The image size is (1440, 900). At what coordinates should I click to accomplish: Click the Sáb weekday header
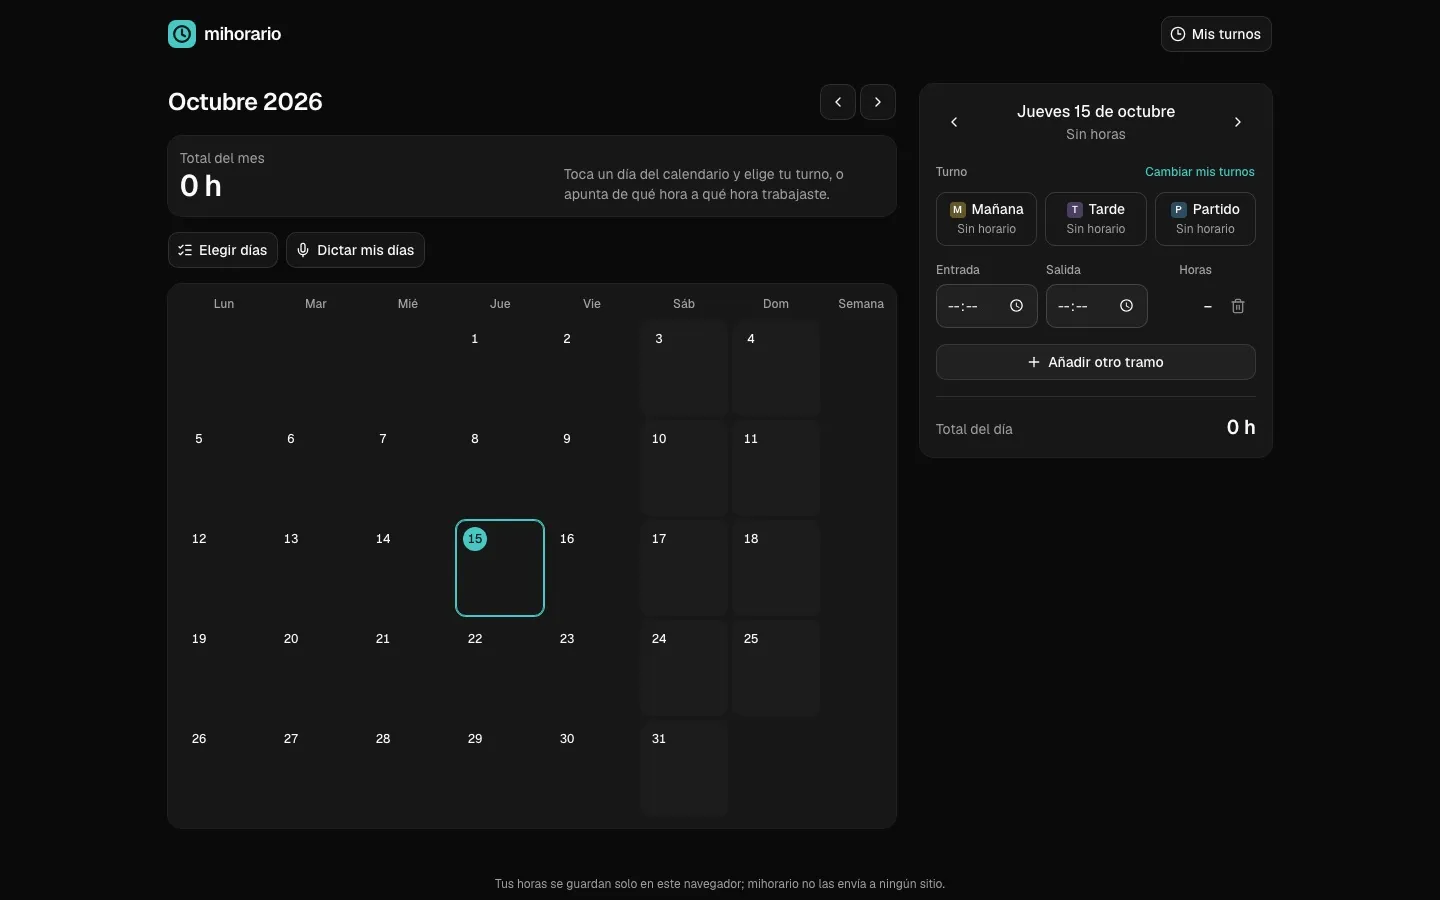684,304
